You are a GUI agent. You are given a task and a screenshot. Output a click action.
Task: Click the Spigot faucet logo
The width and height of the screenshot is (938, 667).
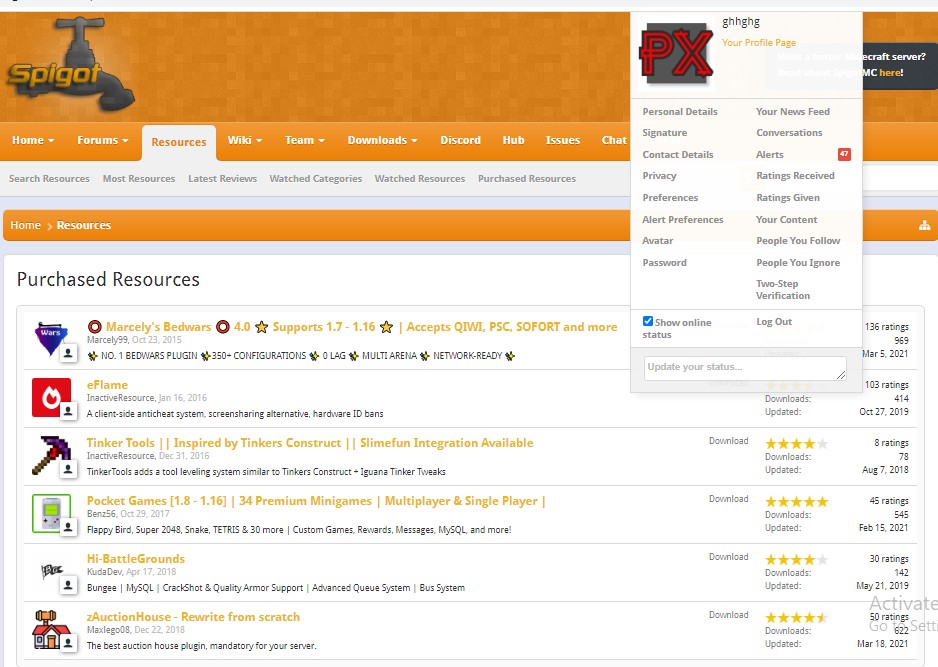pos(70,64)
